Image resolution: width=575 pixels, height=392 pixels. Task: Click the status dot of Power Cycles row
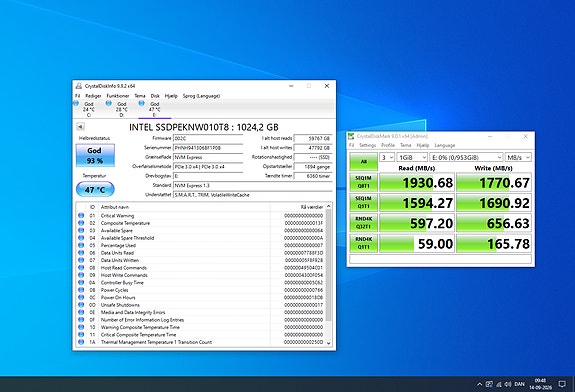pos(81,290)
